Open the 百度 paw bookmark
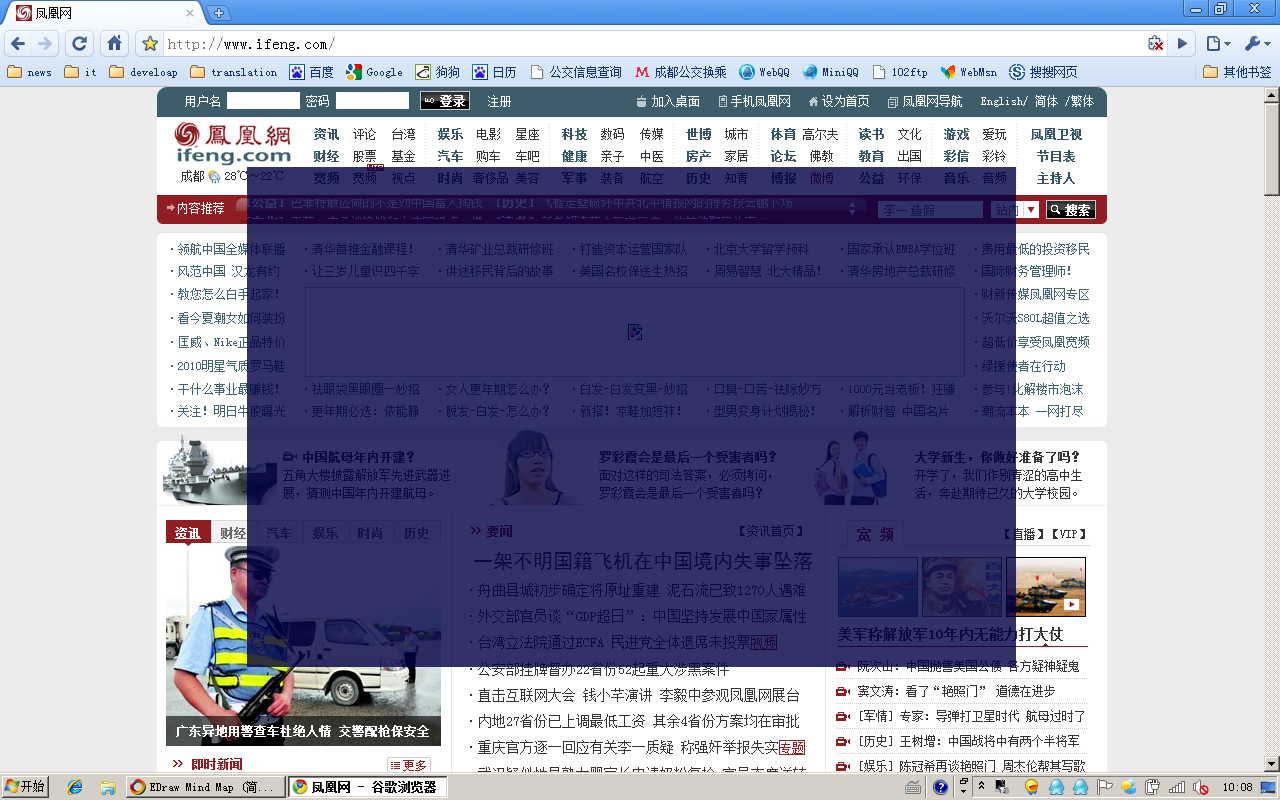This screenshot has width=1280, height=800. point(311,72)
